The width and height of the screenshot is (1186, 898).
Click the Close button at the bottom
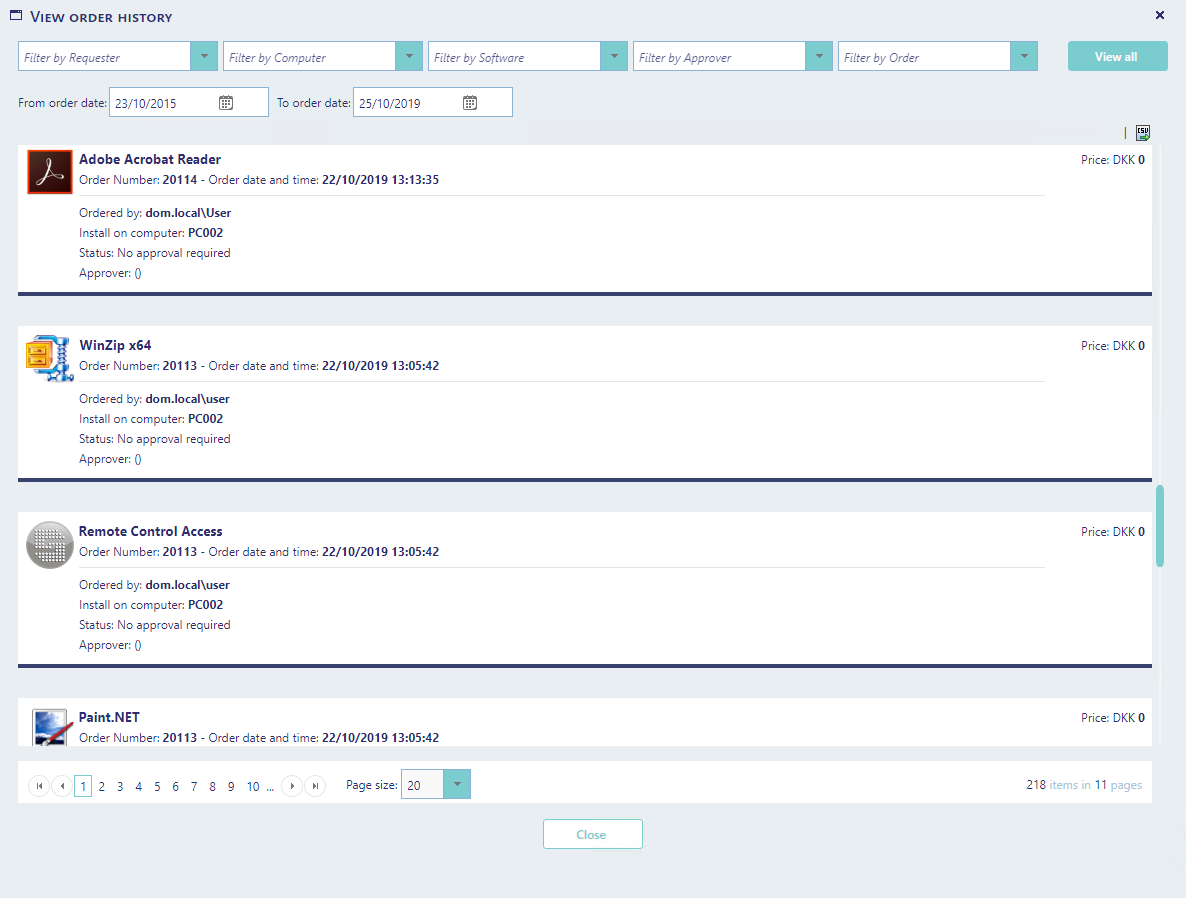(x=592, y=834)
